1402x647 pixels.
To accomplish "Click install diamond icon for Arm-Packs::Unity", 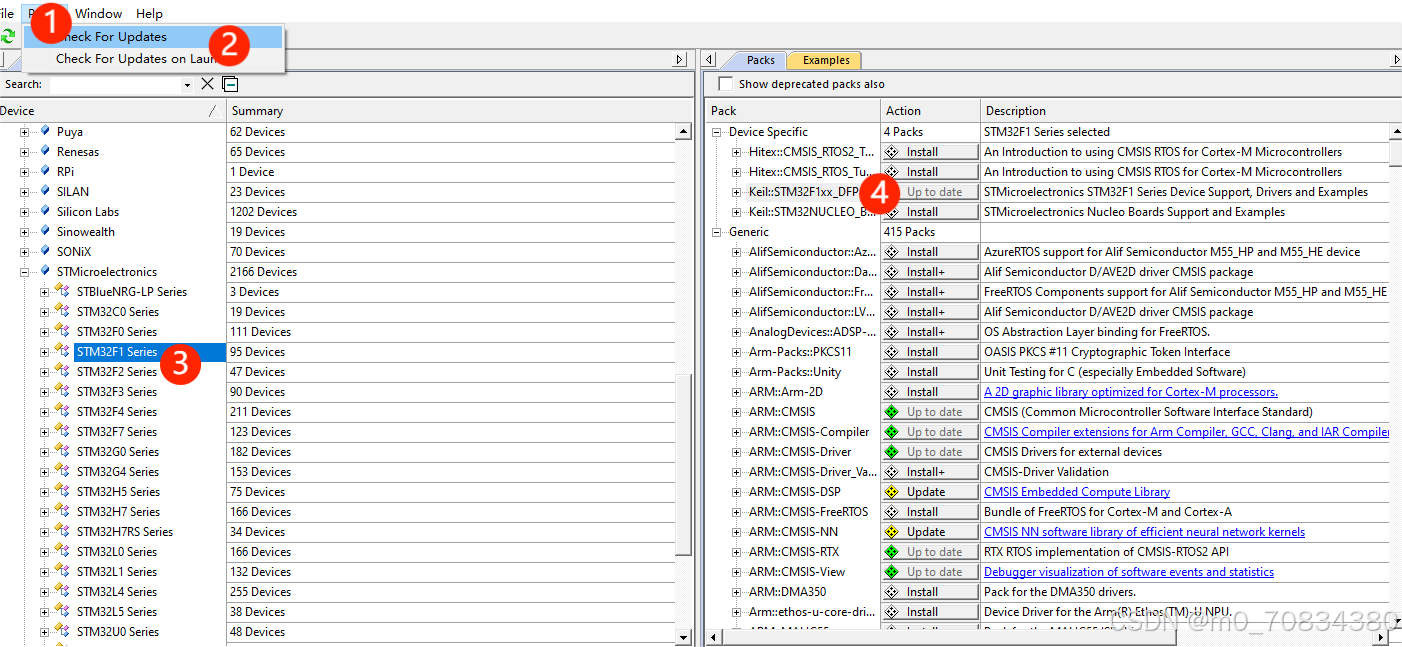I will point(891,372).
